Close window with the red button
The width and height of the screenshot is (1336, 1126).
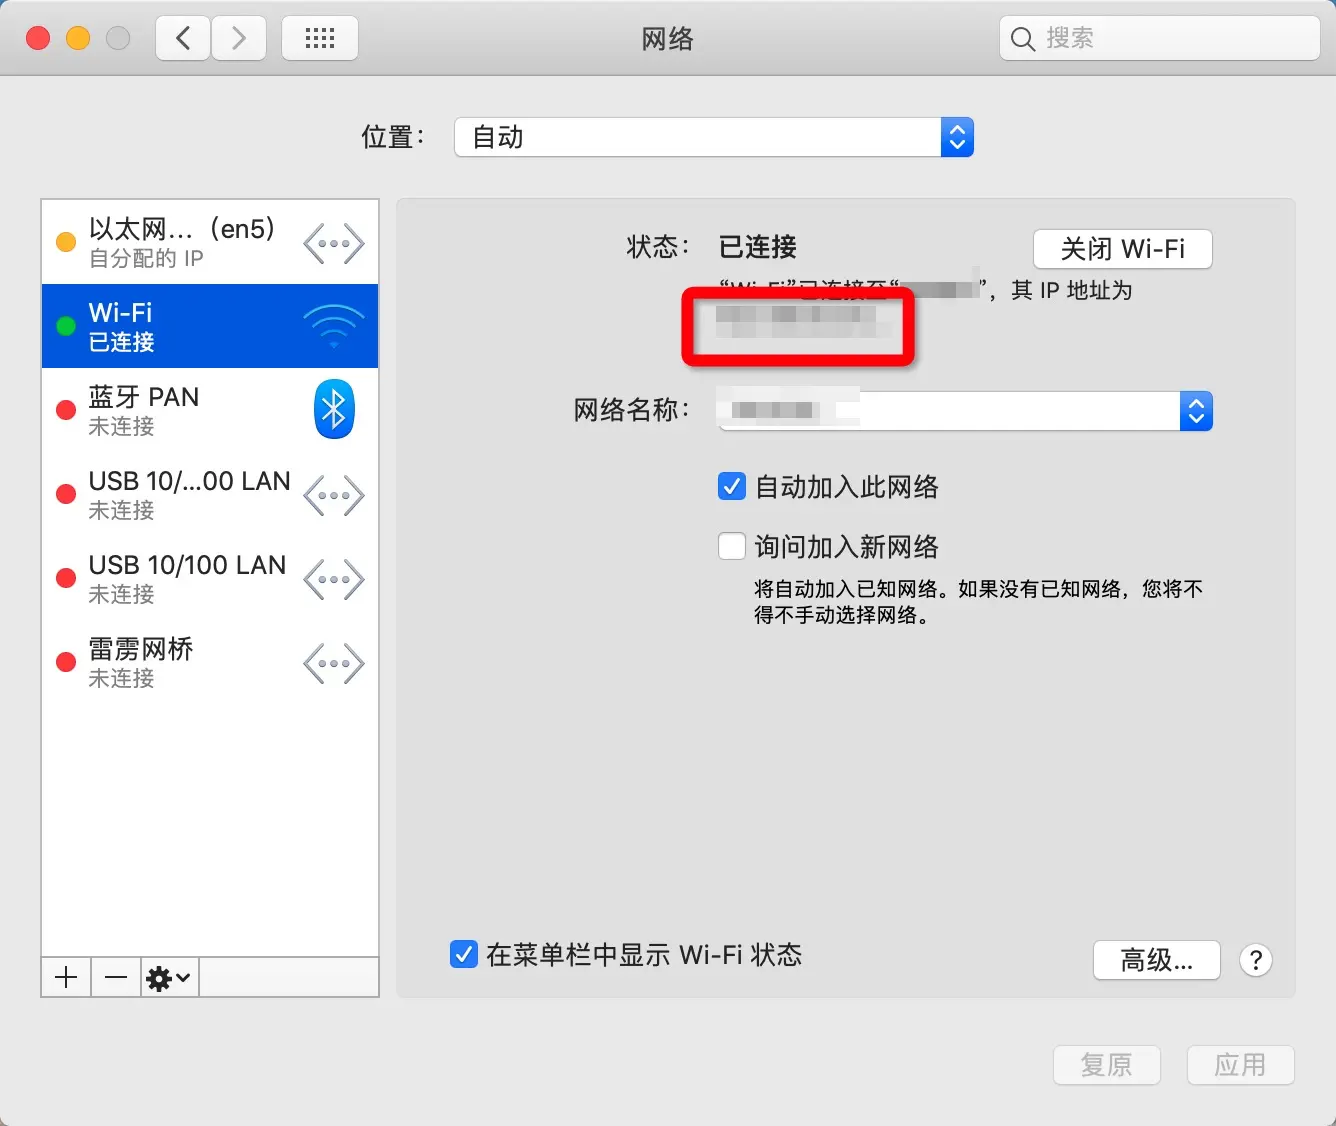pos(38,39)
